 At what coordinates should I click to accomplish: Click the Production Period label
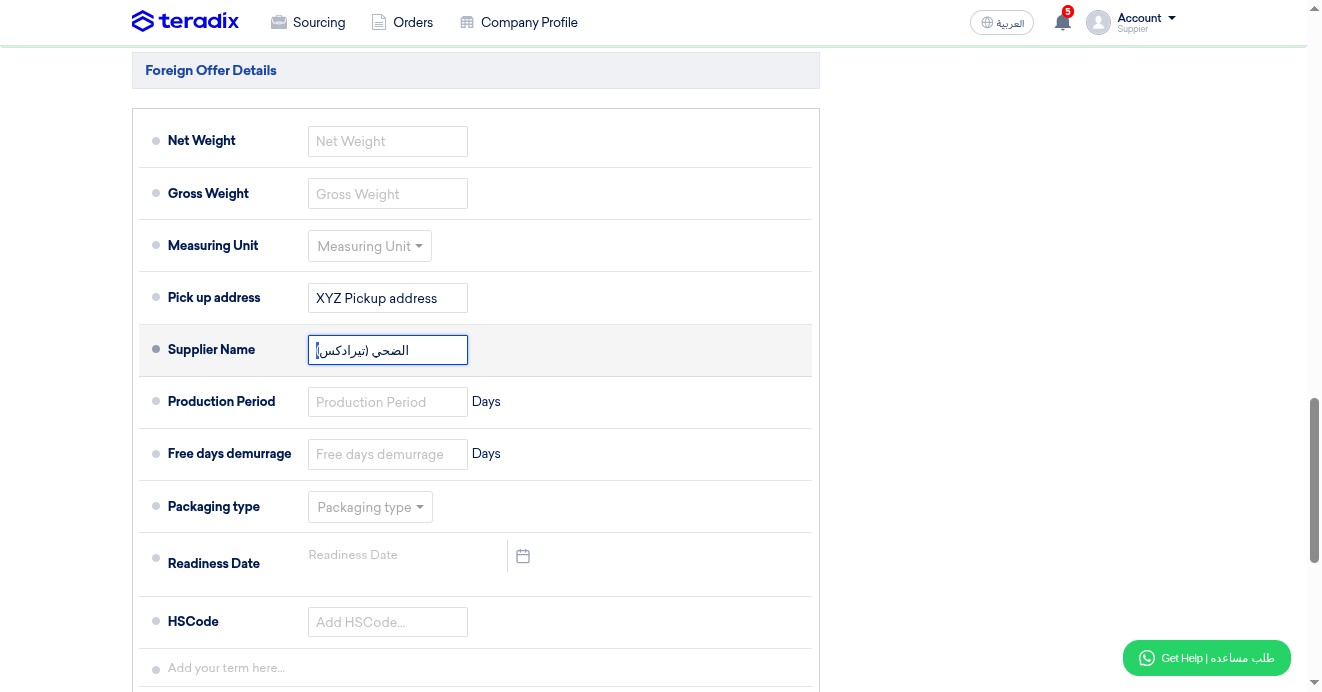(x=221, y=401)
